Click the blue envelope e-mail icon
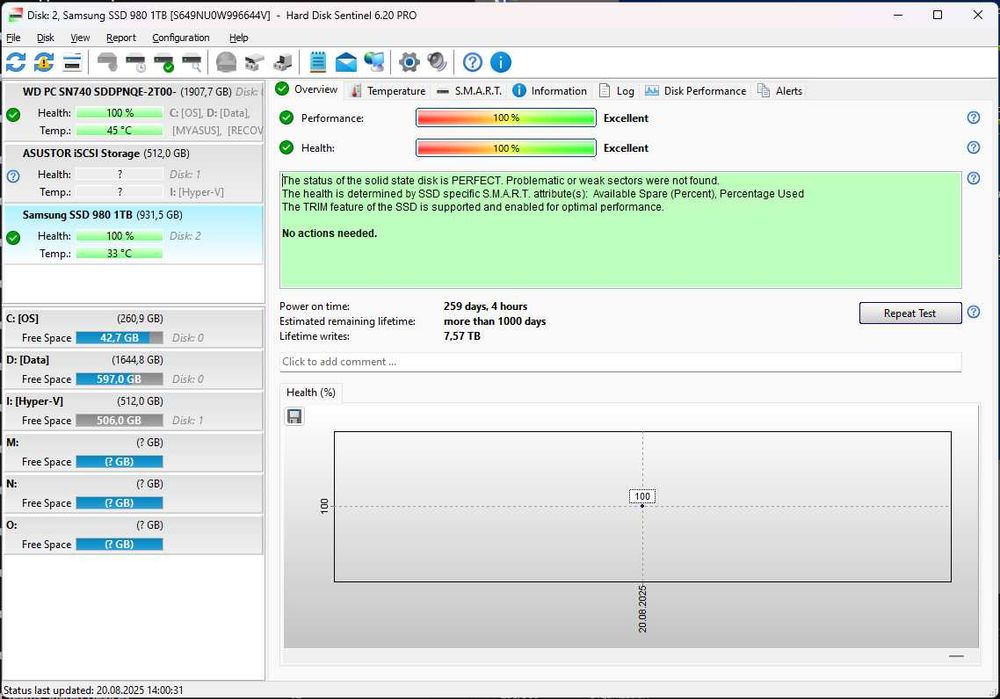The width and height of the screenshot is (1000, 699). (x=346, y=62)
